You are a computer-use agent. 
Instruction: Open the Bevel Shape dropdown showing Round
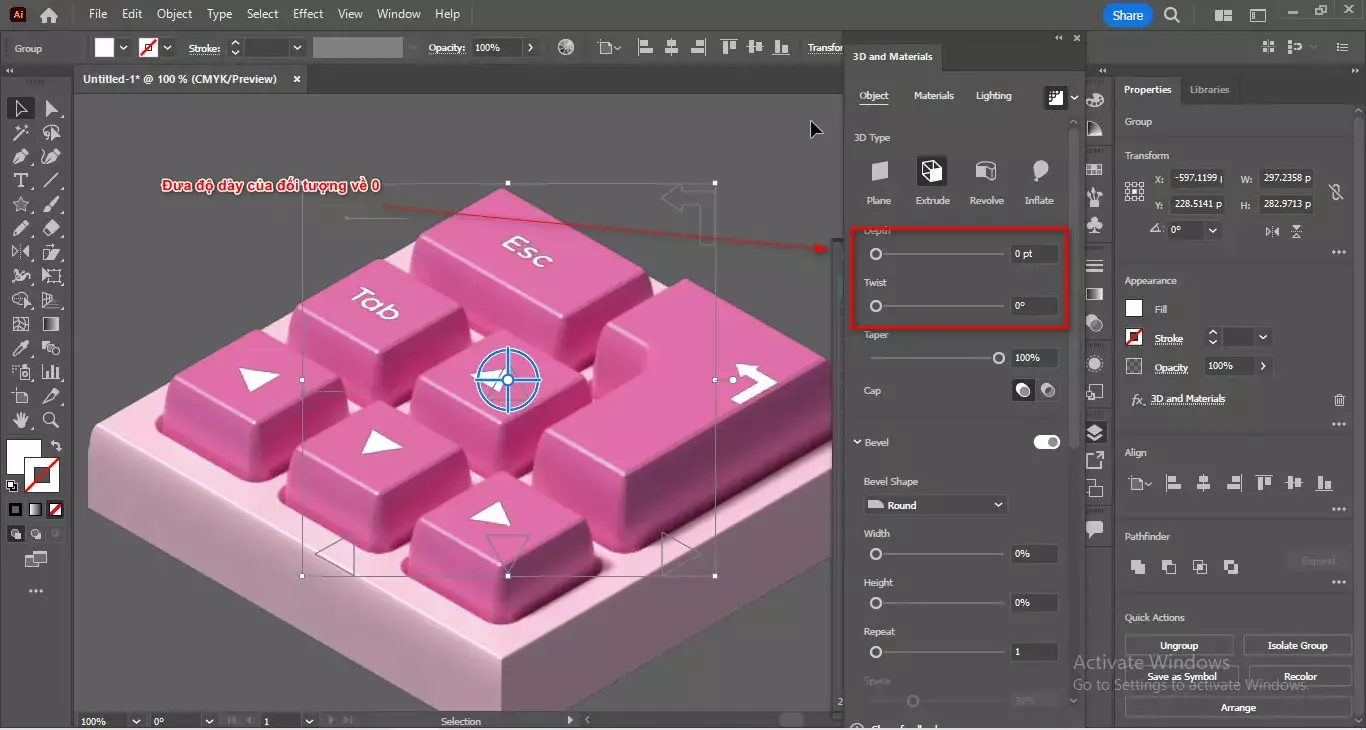point(935,505)
